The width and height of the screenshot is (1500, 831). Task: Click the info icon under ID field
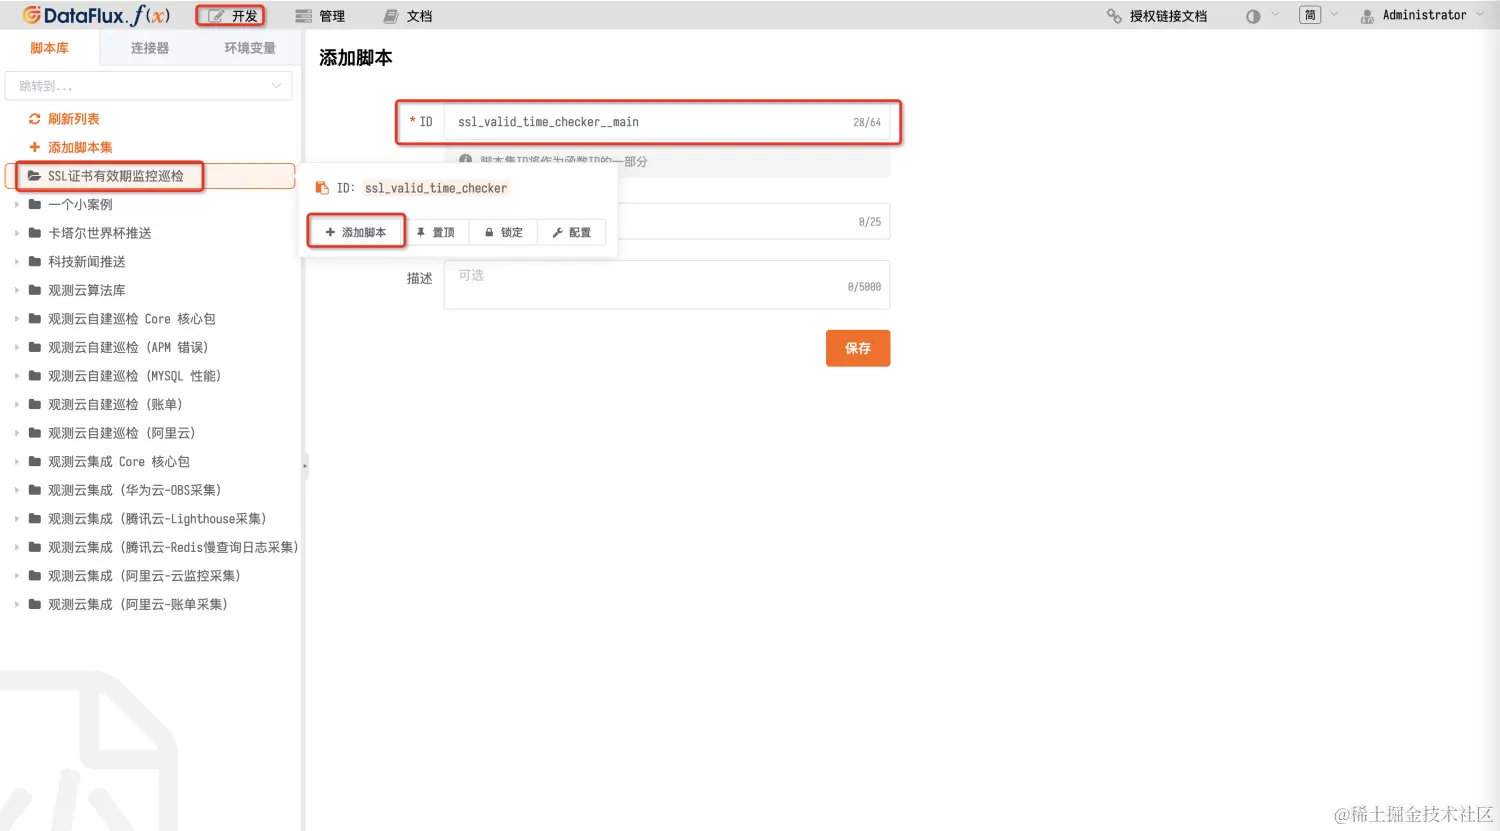click(465, 160)
